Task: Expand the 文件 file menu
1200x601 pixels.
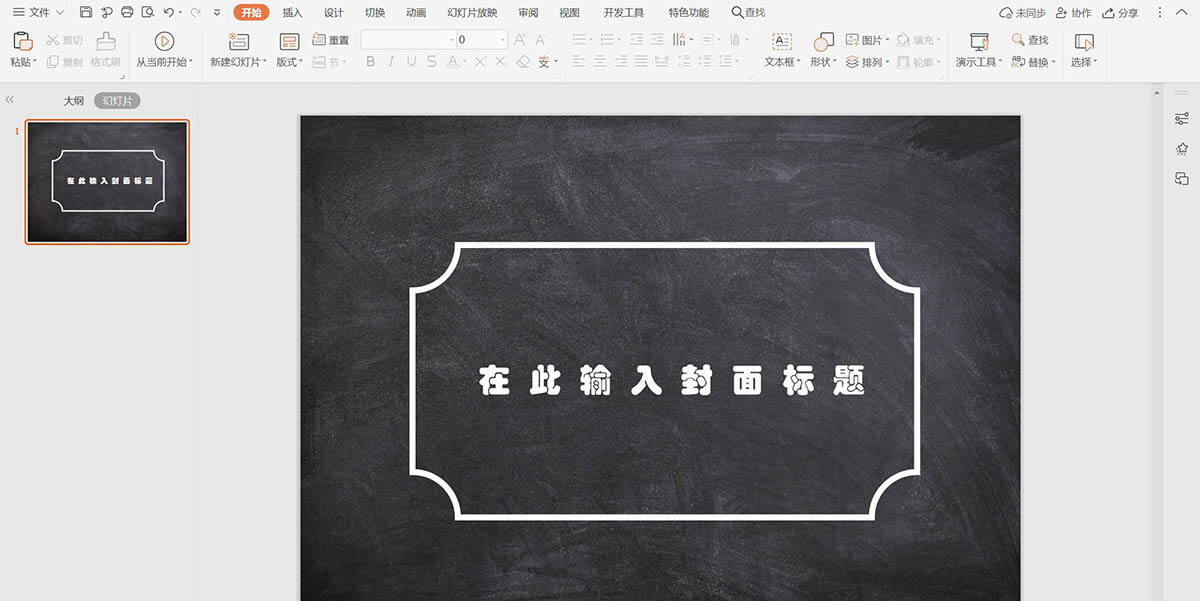Action: pyautogui.click(x=38, y=13)
